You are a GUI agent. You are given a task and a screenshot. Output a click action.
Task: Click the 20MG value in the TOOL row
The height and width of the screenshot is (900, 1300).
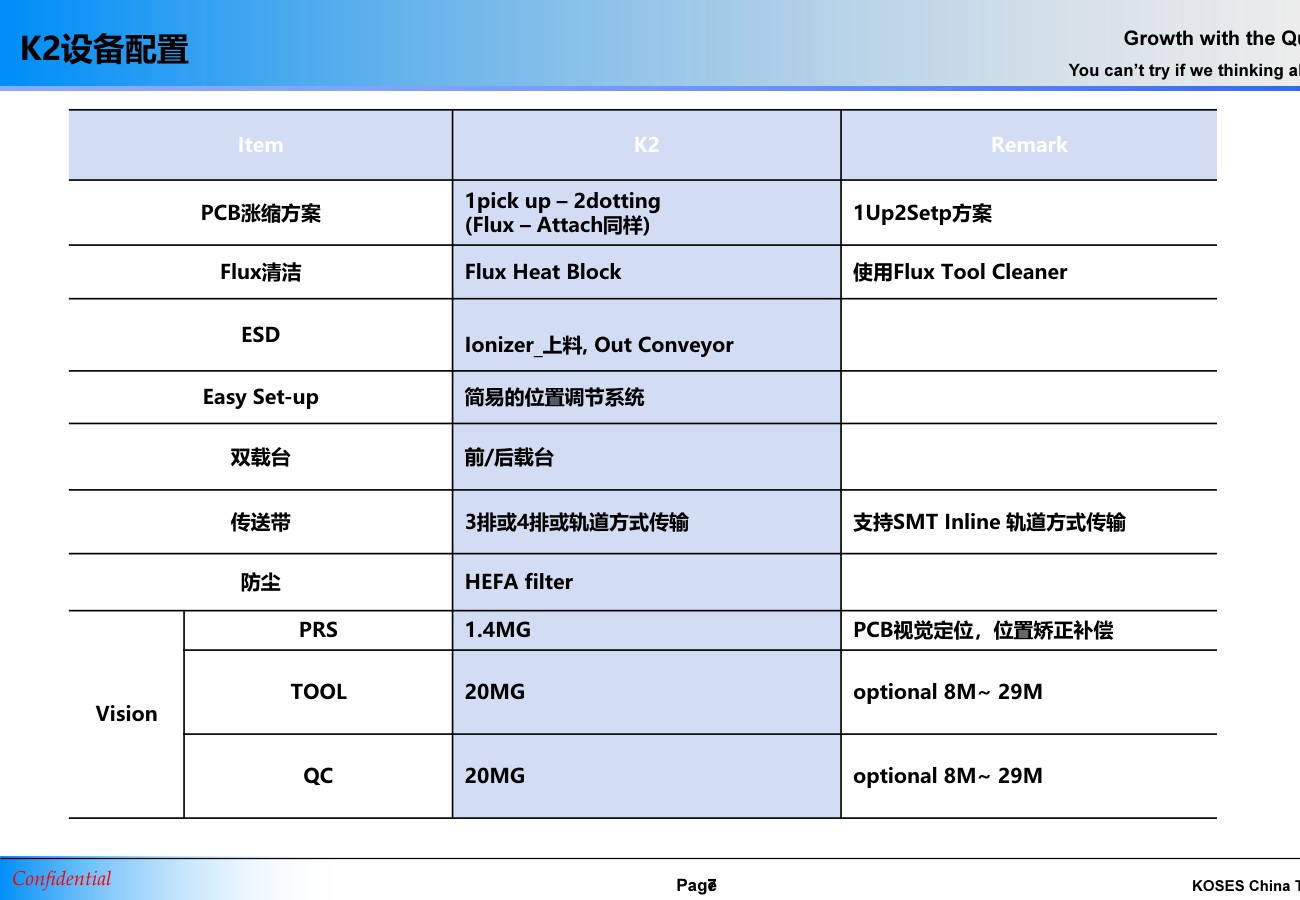(495, 692)
